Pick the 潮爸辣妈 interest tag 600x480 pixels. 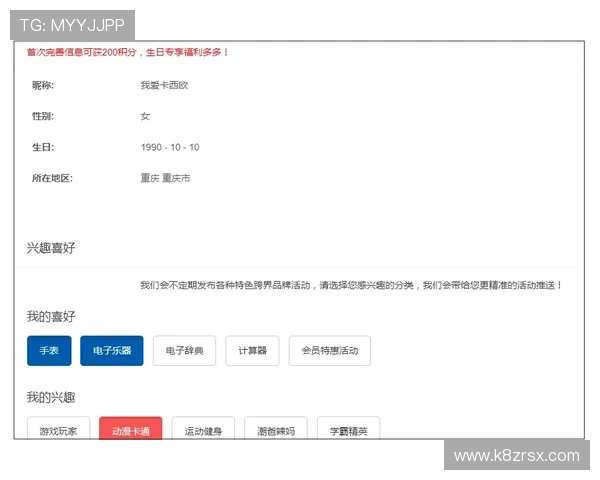point(276,428)
